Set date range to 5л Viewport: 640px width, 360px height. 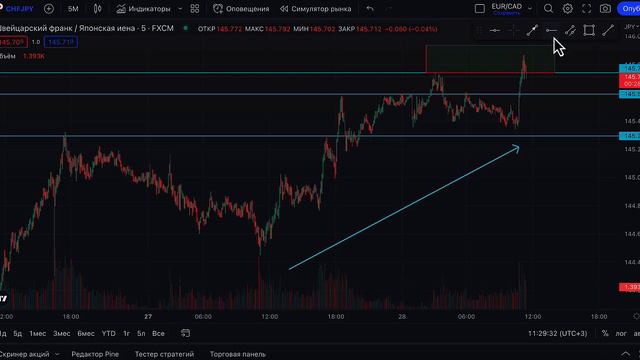click(141, 333)
